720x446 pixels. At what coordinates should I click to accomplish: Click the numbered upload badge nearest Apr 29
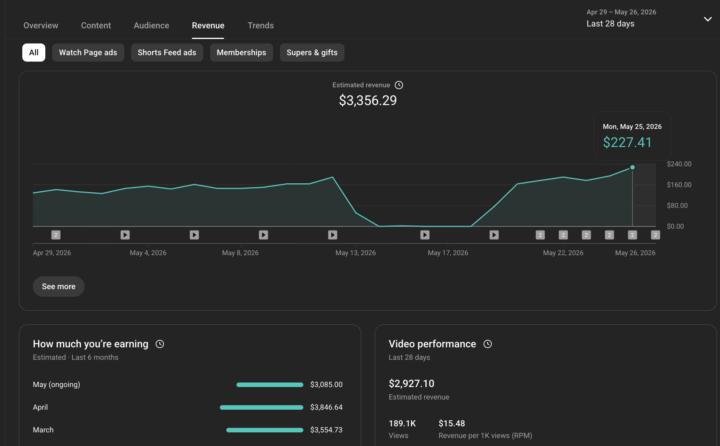(56, 235)
